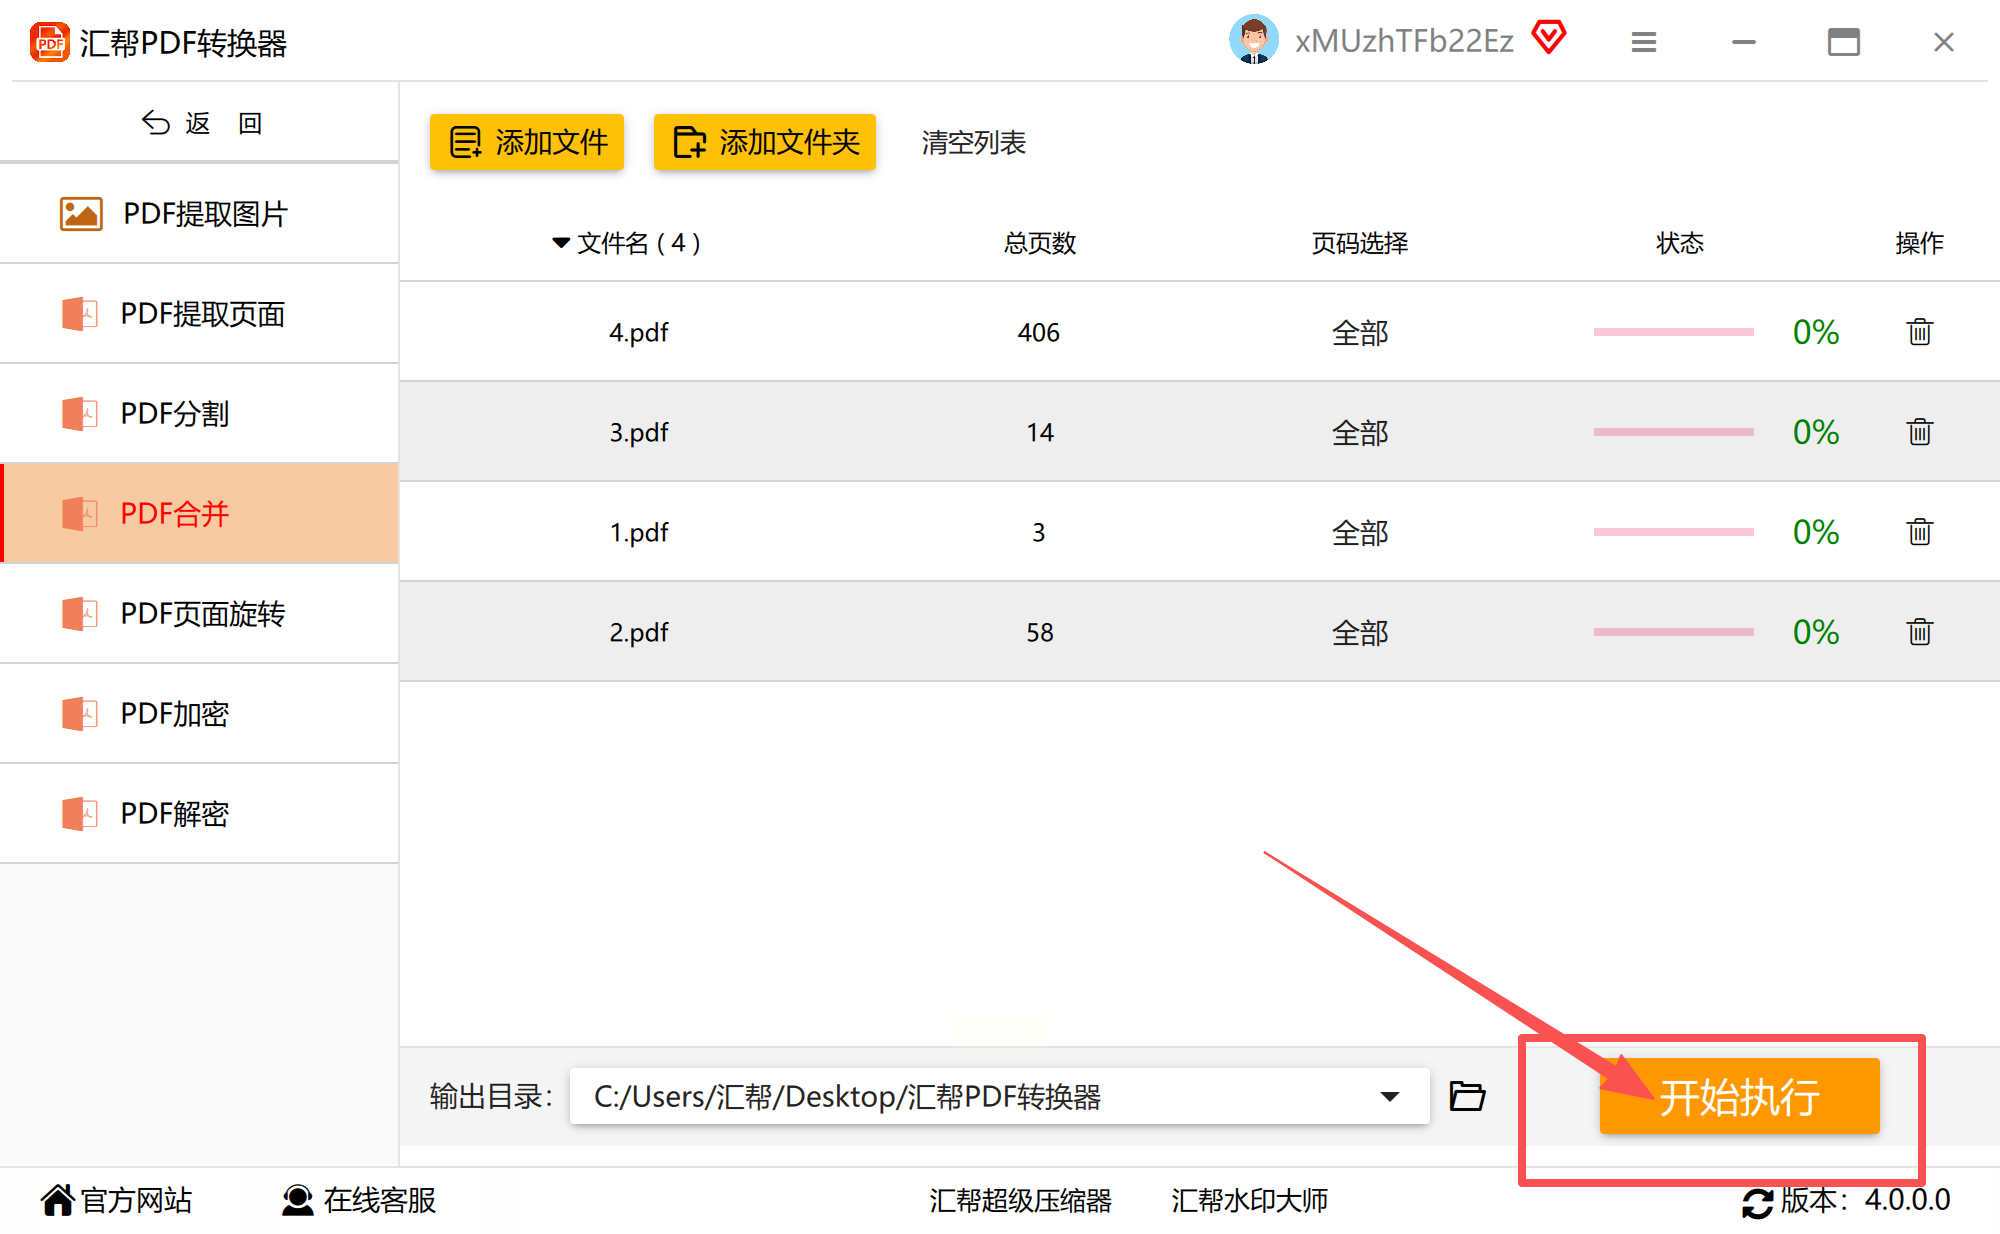
Task: Click the output directory path field
Action: coord(970,1096)
